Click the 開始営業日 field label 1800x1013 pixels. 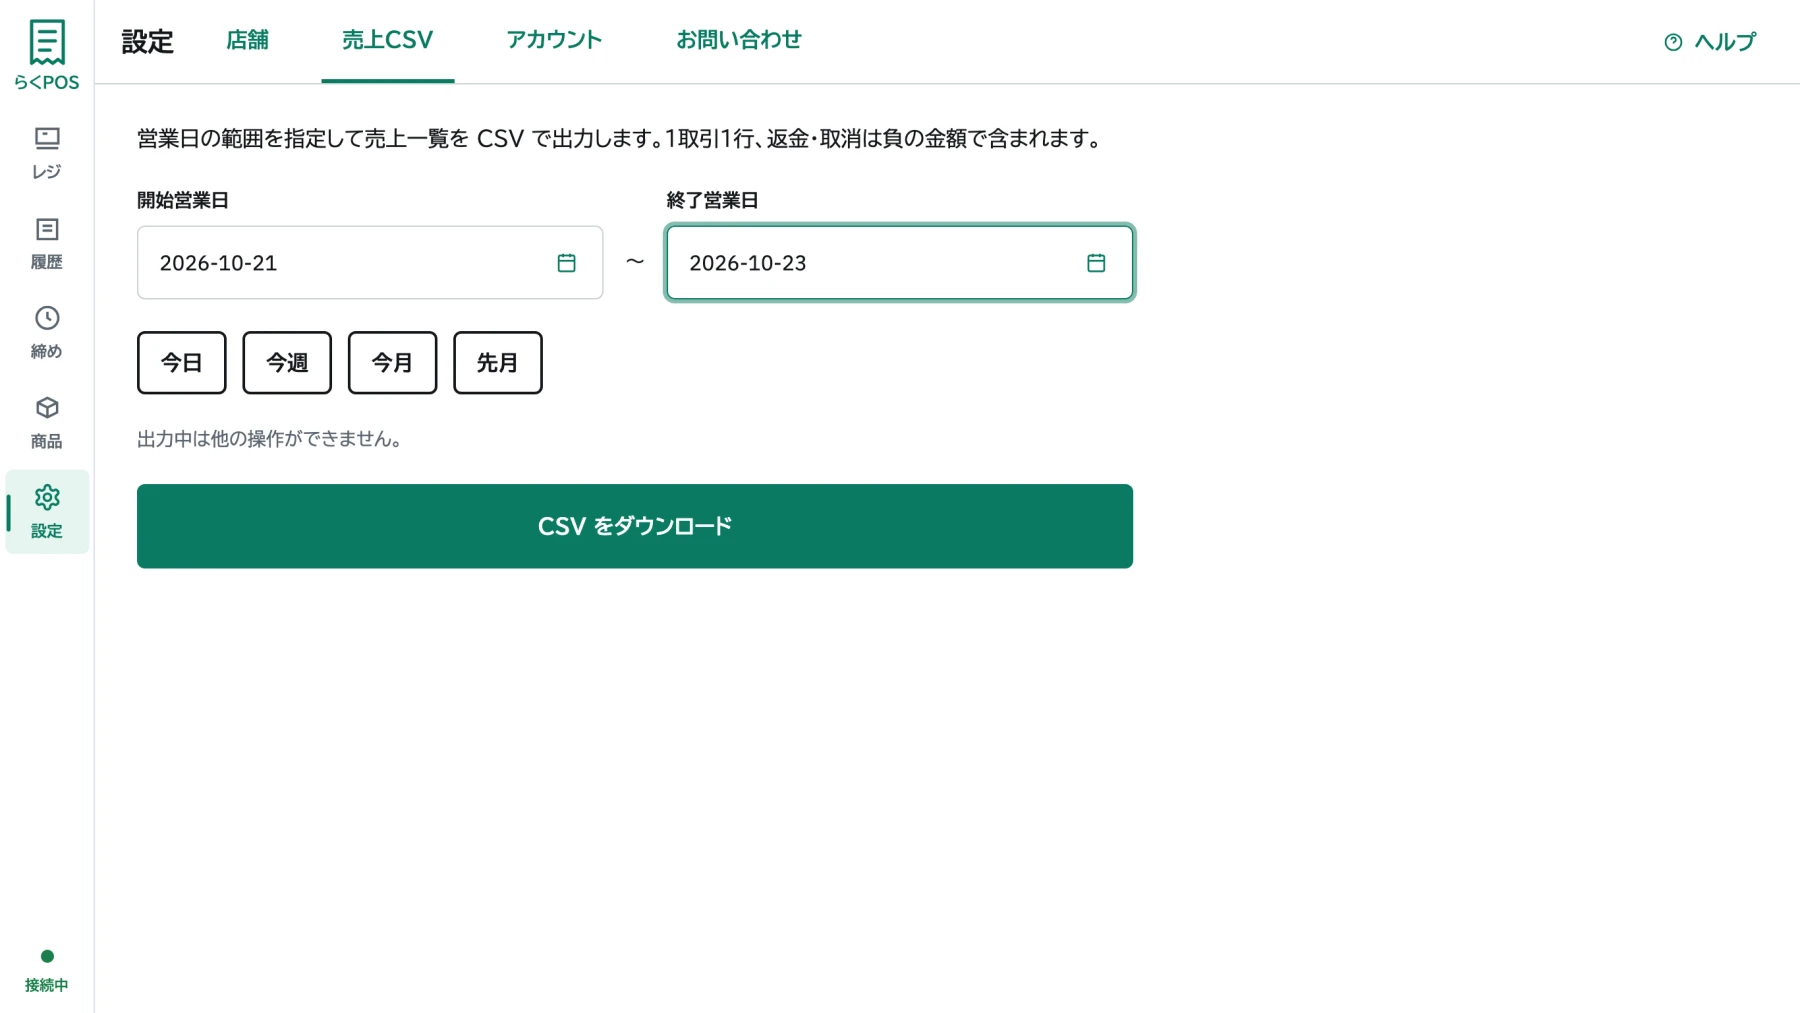183,200
